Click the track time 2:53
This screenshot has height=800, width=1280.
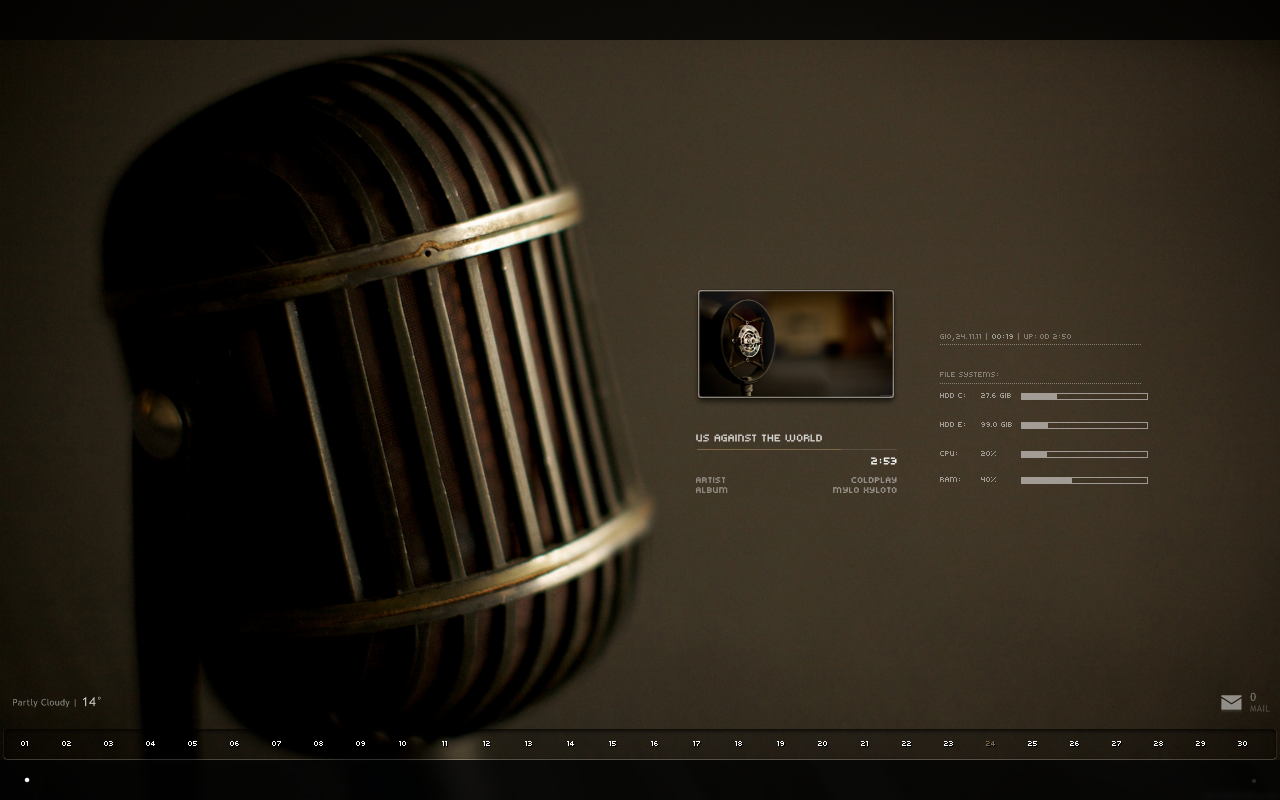pyautogui.click(x=884, y=461)
